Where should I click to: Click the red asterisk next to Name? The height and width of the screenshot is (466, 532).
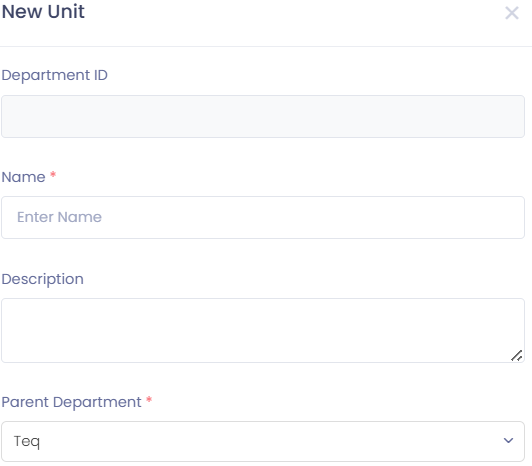pos(53,175)
